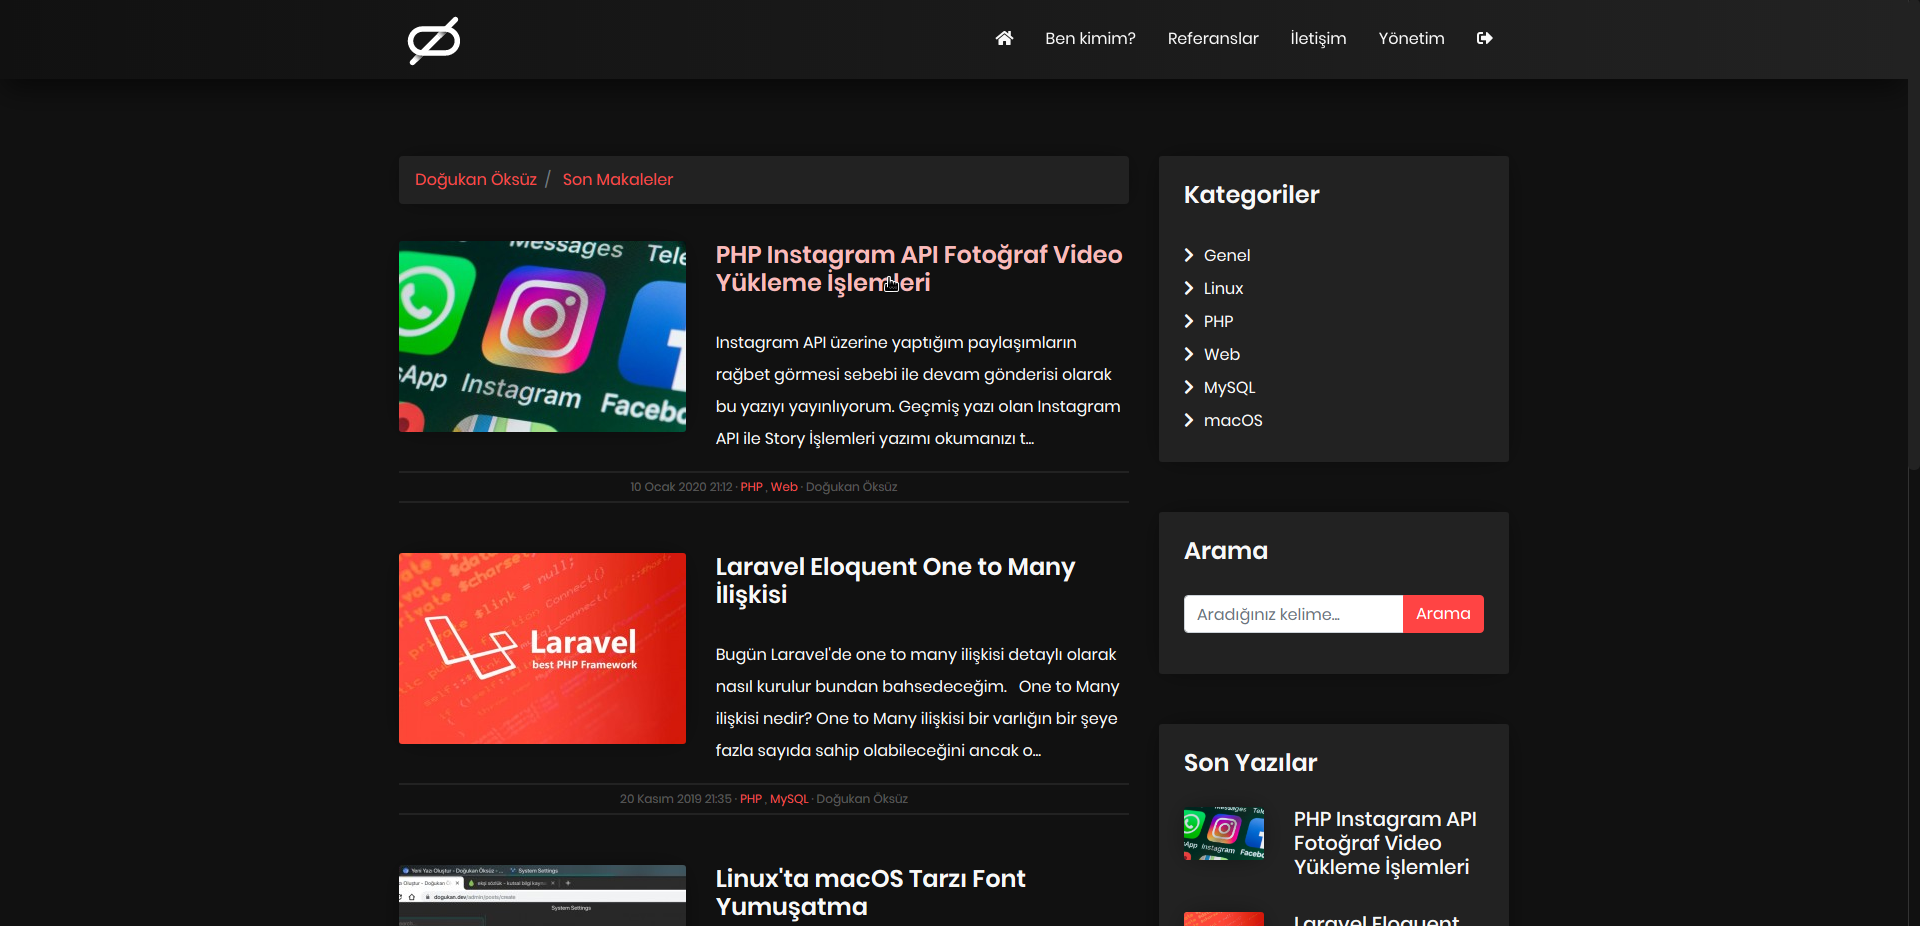Open Yönetim menu item
This screenshot has height=926, width=1920.
(1411, 38)
